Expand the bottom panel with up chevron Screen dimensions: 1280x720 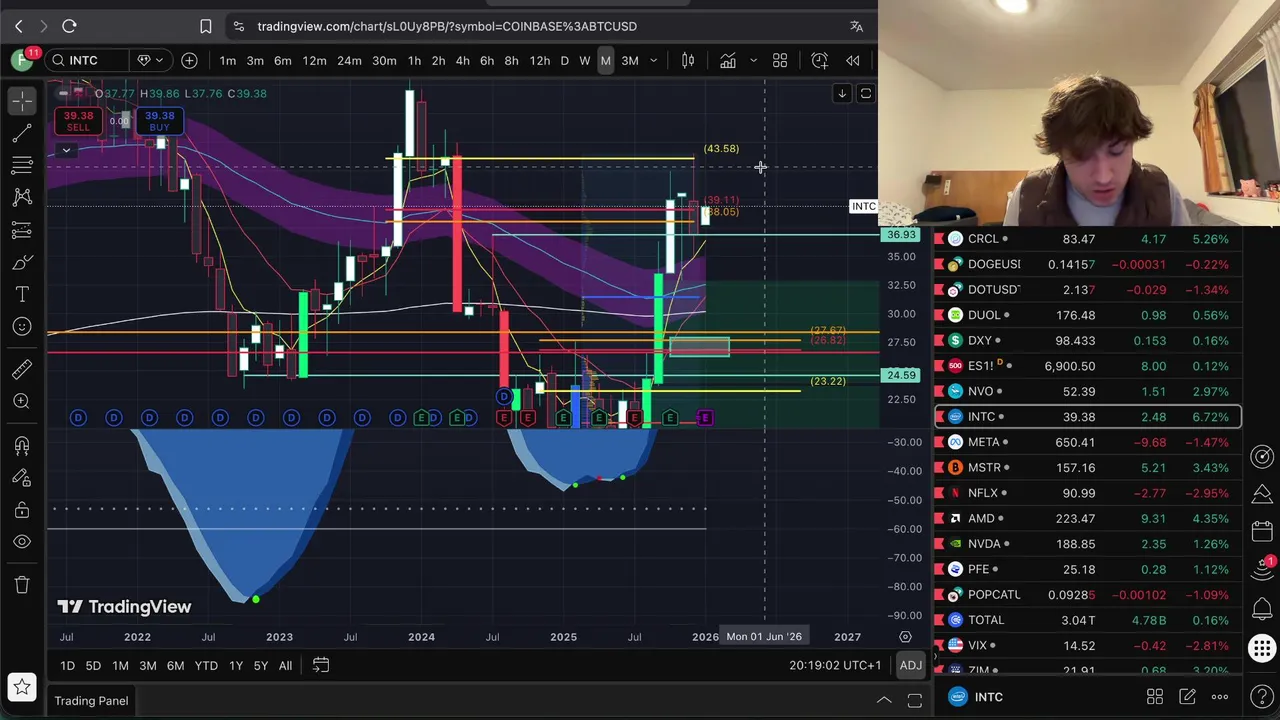(x=884, y=701)
